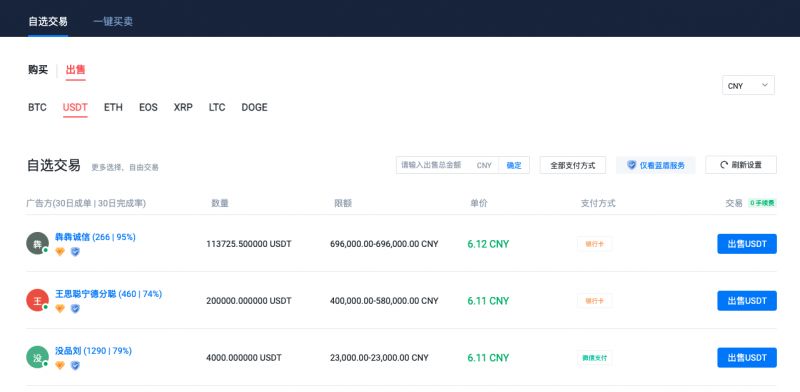Select the BTC coin tab
The height and width of the screenshot is (392, 800).
37,107
